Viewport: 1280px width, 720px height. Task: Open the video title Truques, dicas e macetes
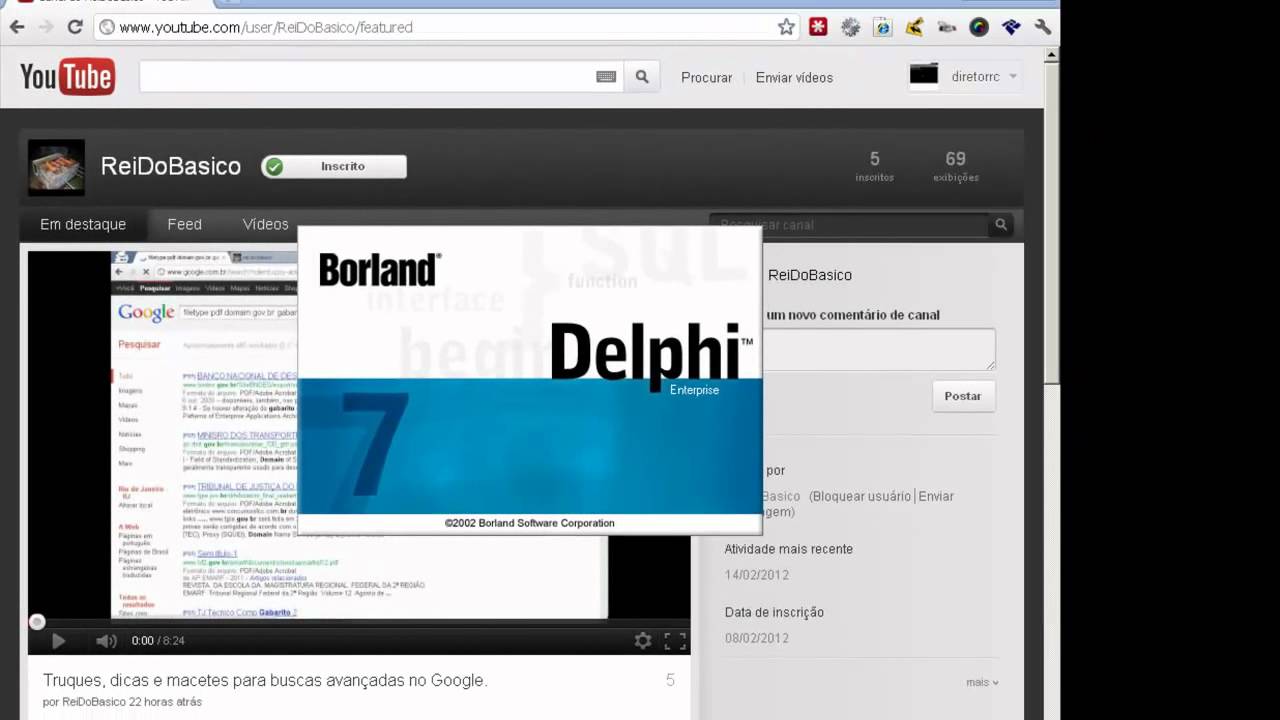(x=265, y=680)
